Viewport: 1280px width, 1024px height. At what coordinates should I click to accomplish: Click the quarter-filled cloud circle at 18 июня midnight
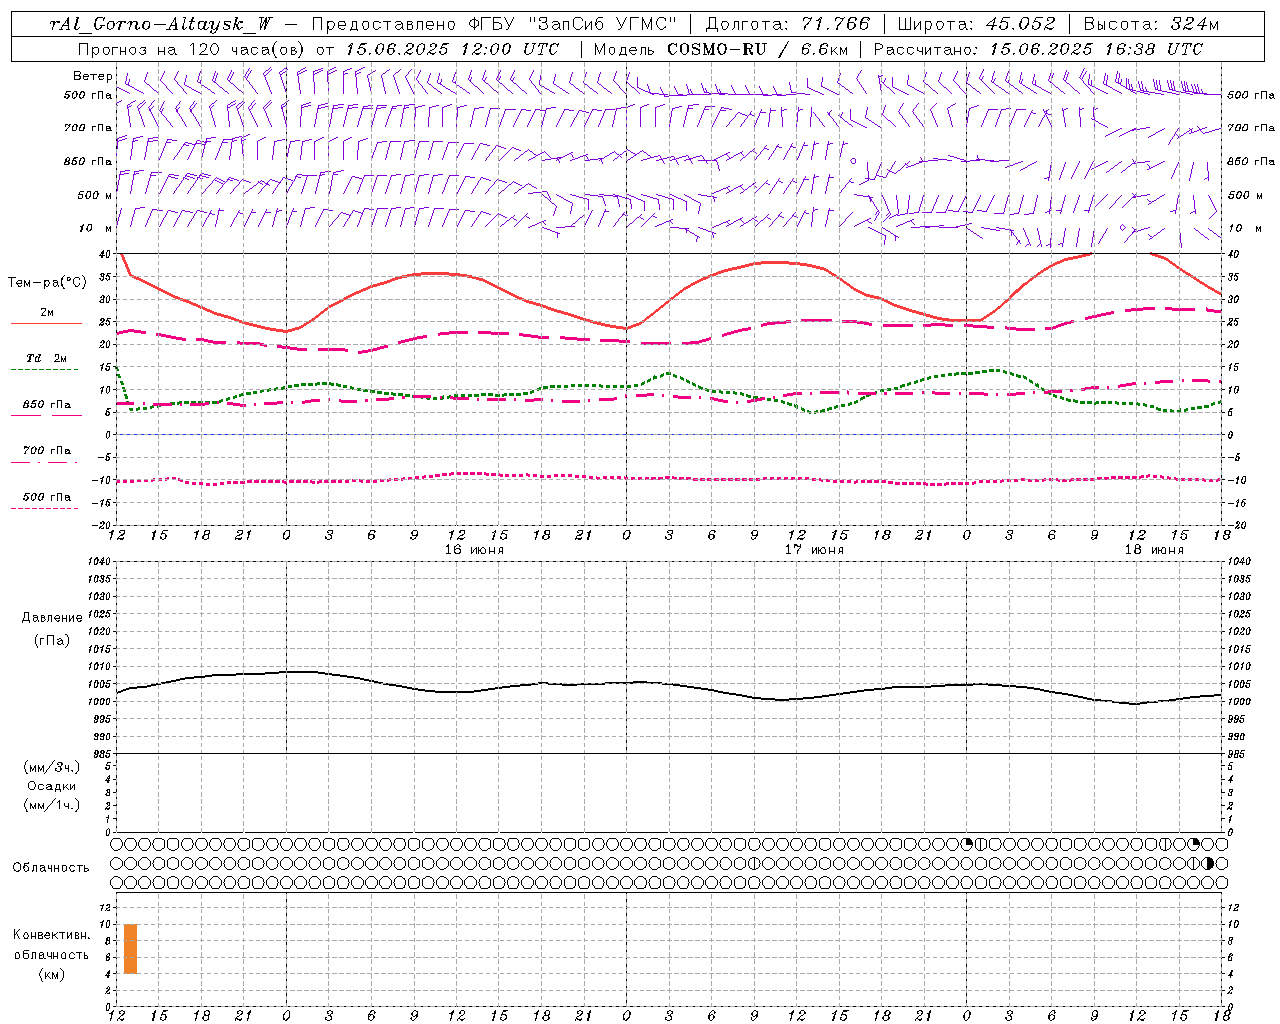[x=967, y=844]
